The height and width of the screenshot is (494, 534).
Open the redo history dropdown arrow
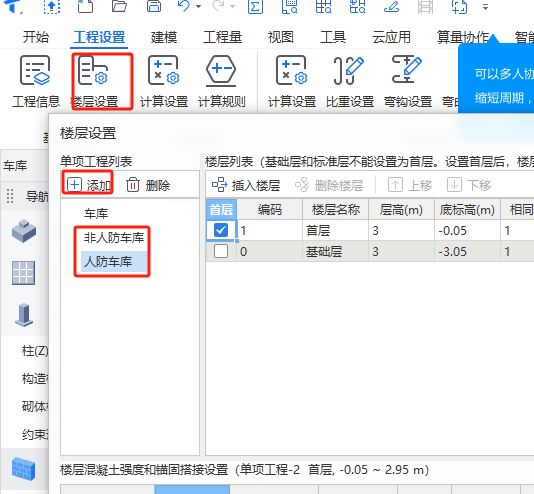tap(233, 6)
